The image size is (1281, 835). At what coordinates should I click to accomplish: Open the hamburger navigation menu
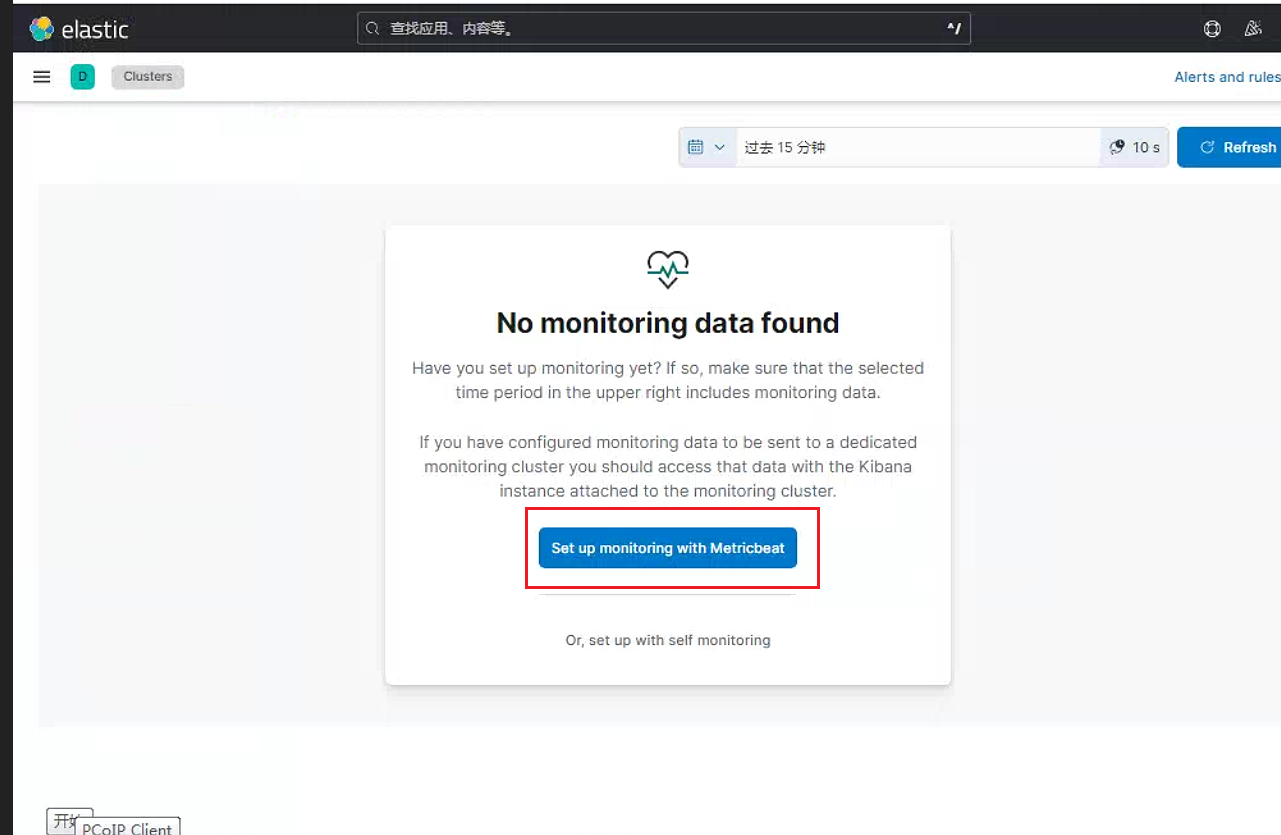pos(42,77)
